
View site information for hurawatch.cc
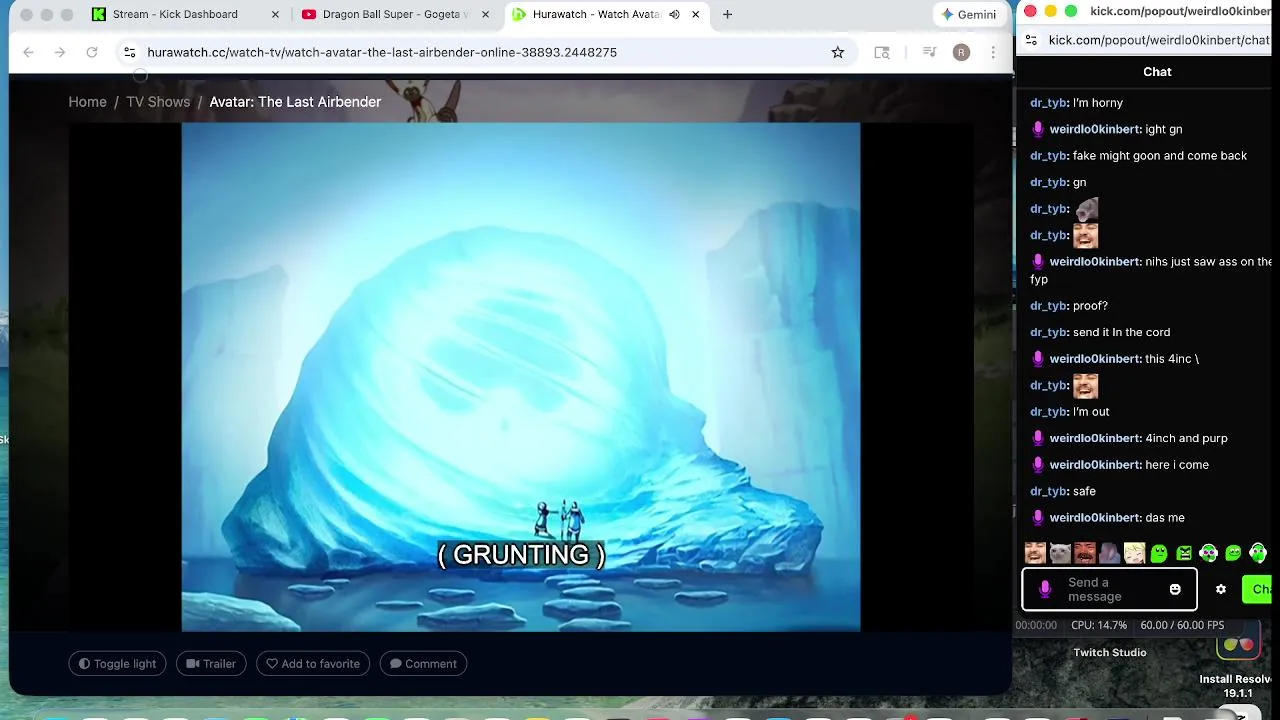coord(129,52)
